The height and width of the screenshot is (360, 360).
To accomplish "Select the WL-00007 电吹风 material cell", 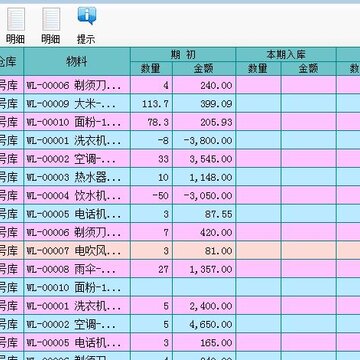I will [x=77, y=251].
